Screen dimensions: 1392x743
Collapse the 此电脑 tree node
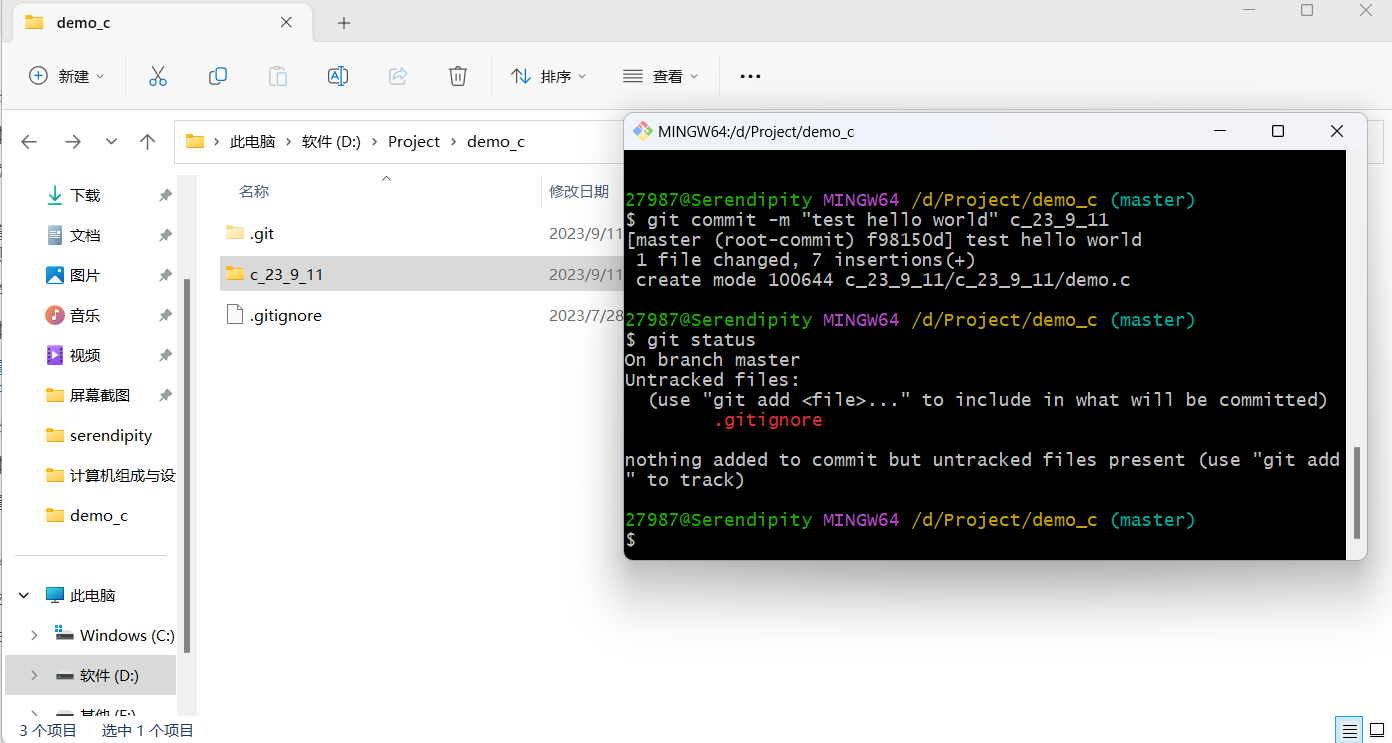click(24, 596)
